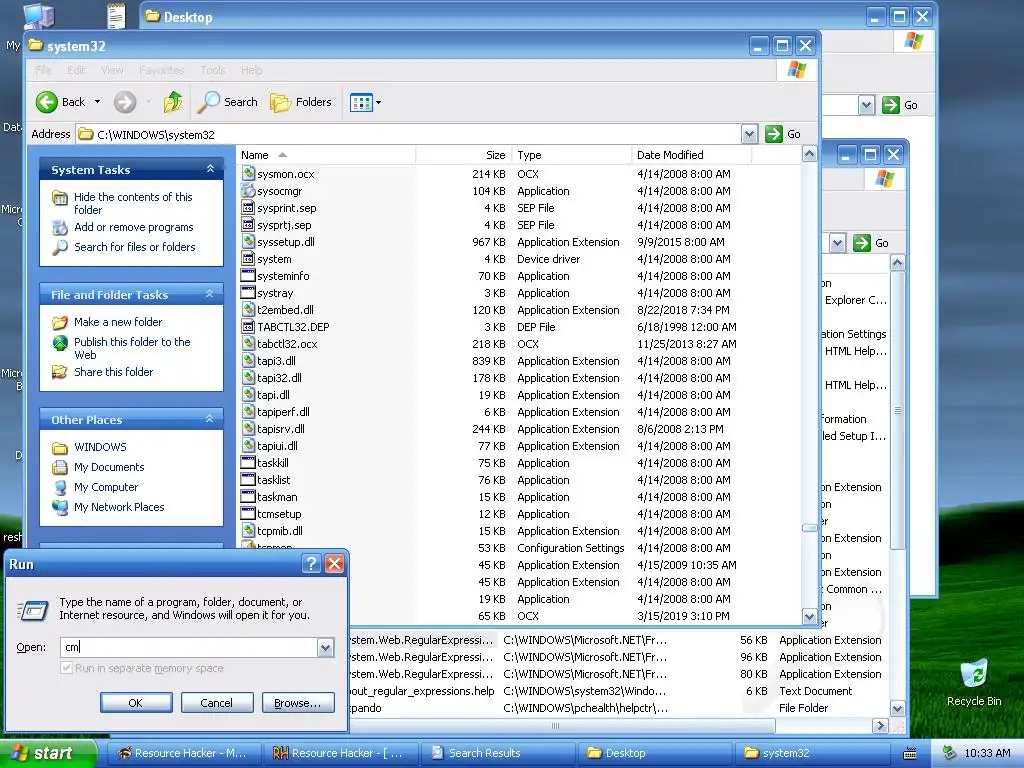Collapse the File and Folder Tasks panel

(210, 294)
